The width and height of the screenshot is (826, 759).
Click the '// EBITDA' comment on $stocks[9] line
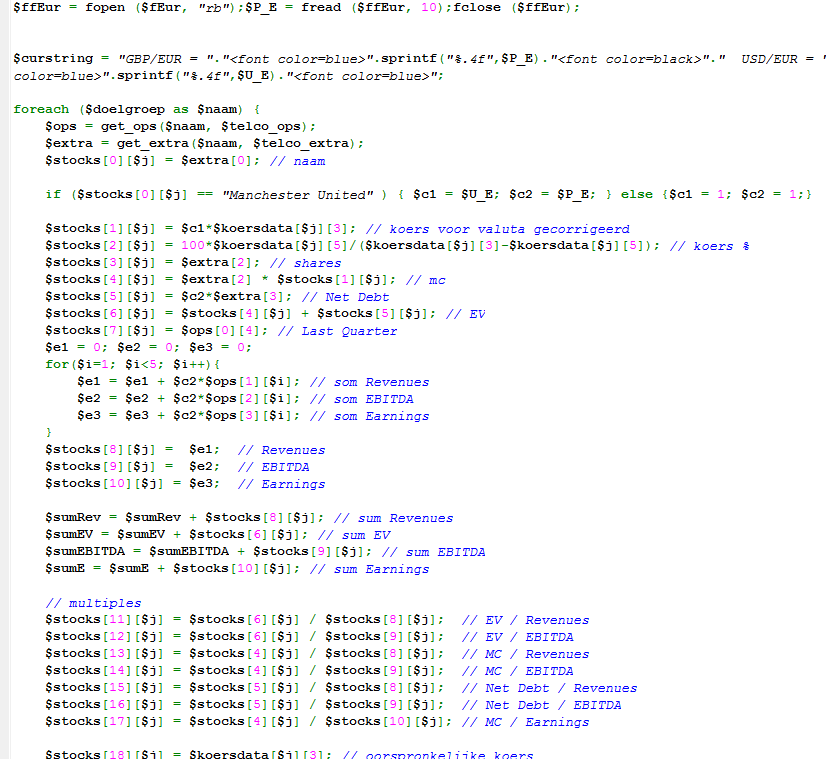click(x=273, y=467)
